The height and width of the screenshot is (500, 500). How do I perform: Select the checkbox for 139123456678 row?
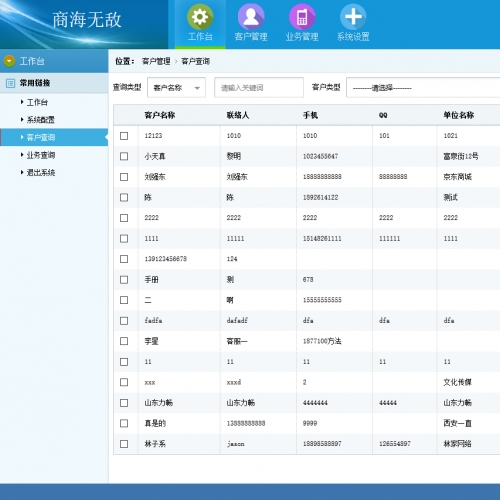click(124, 259)
